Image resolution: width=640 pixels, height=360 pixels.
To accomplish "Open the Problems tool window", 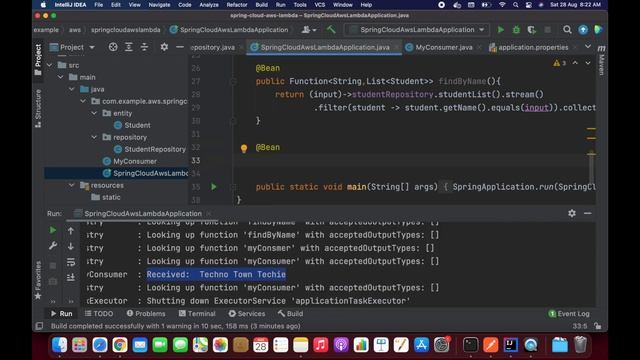I will [x=146, y=313].
